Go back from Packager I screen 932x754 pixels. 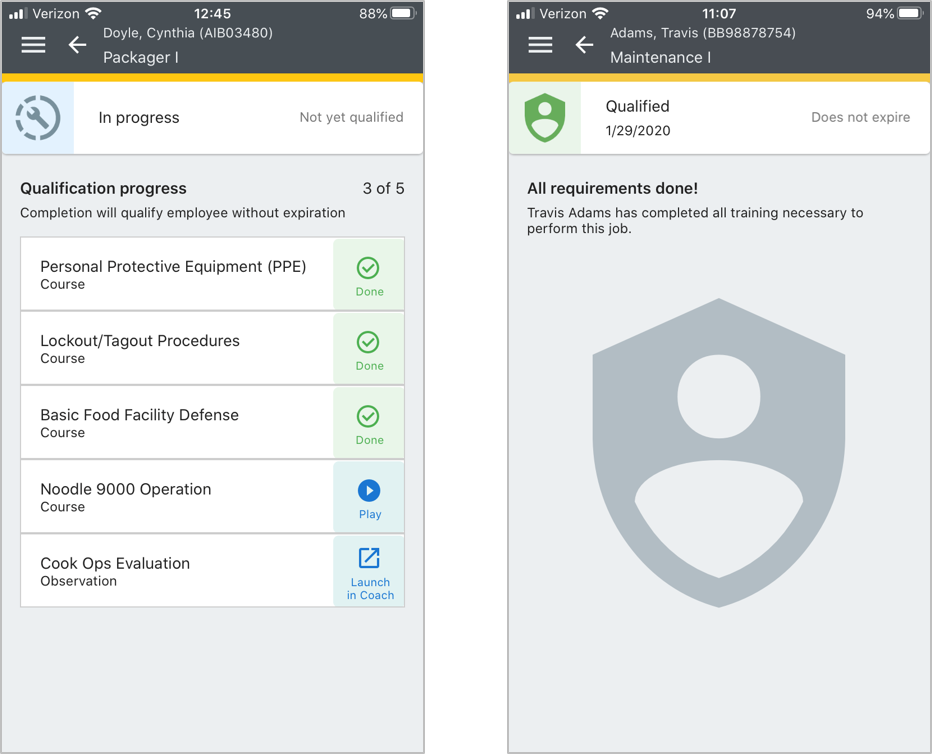pyautogui.click(x=77, y=45)
